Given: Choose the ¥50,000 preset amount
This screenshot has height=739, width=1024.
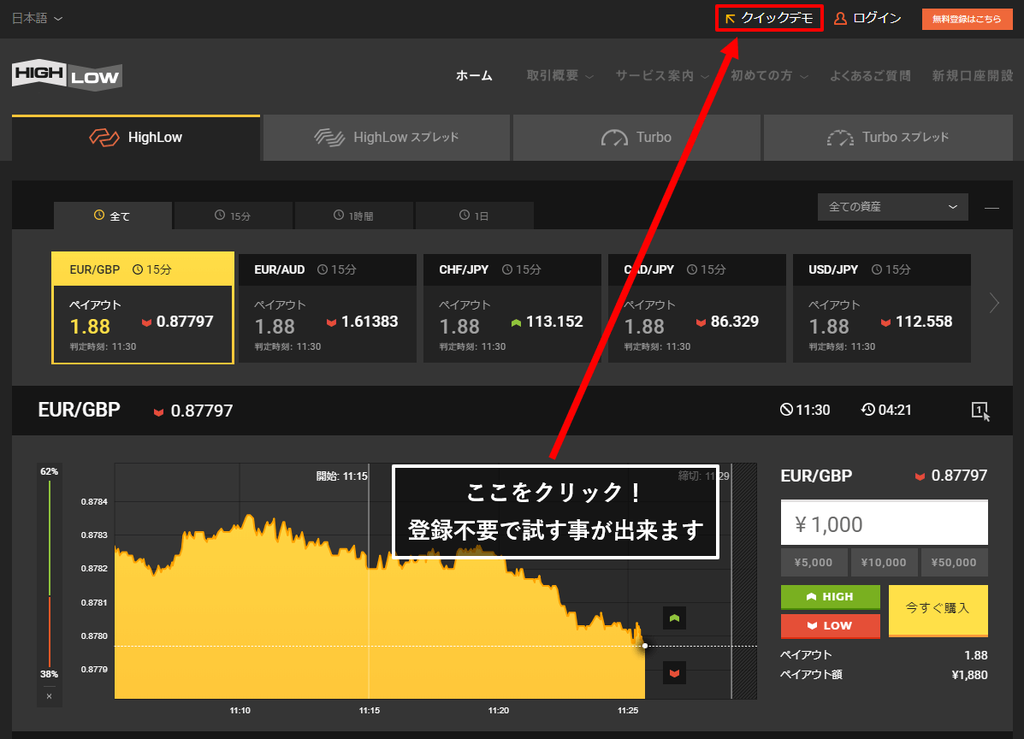Looking at the screenshot, I should pyautogui.click(x=954, y=563).
